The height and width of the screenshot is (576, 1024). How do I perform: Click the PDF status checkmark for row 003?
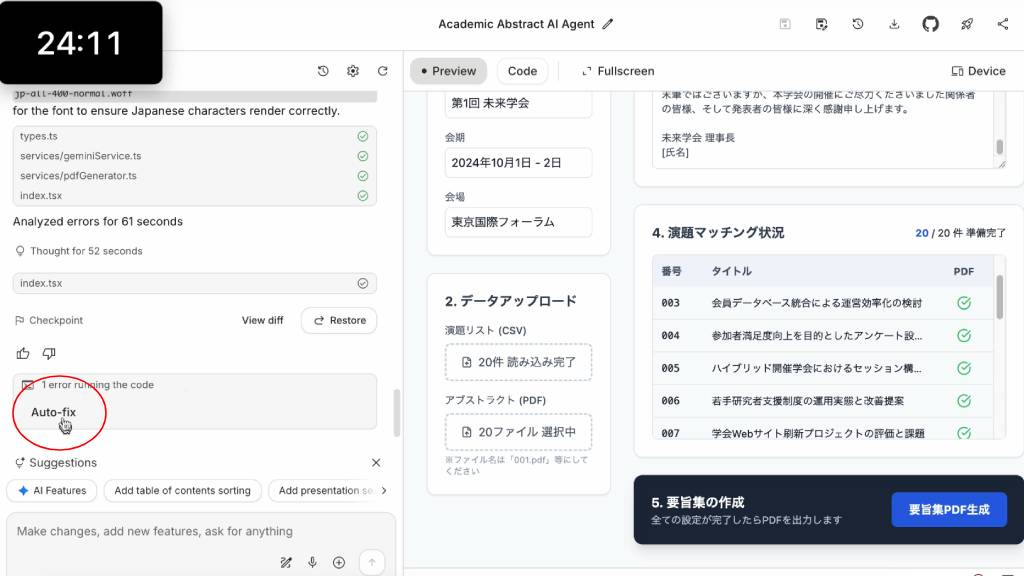pos(964,303)
